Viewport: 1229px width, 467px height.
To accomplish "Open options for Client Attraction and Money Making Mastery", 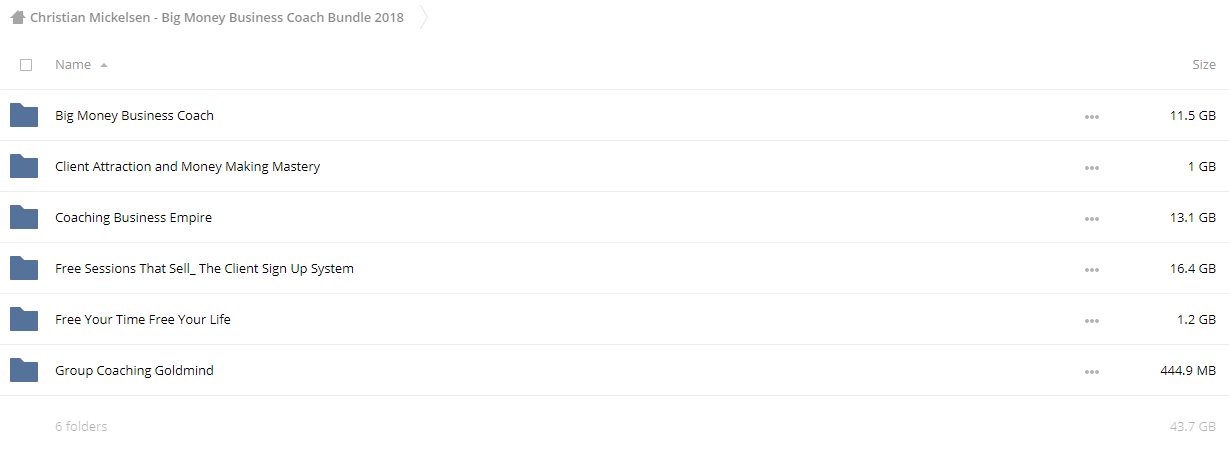I will pos(1091,168).
